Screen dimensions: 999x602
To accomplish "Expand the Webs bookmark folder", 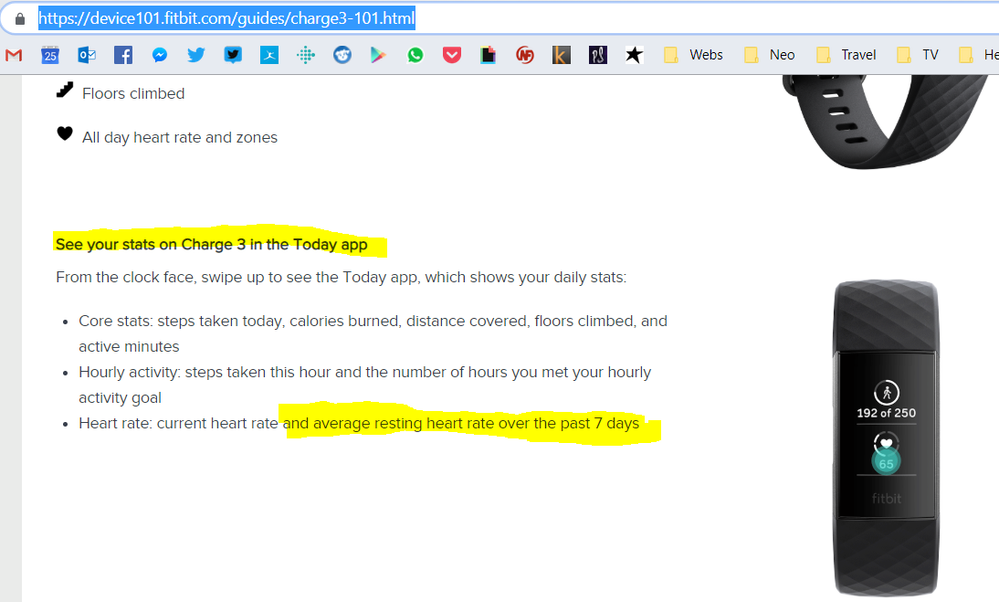I will click(x=694, y=55).
